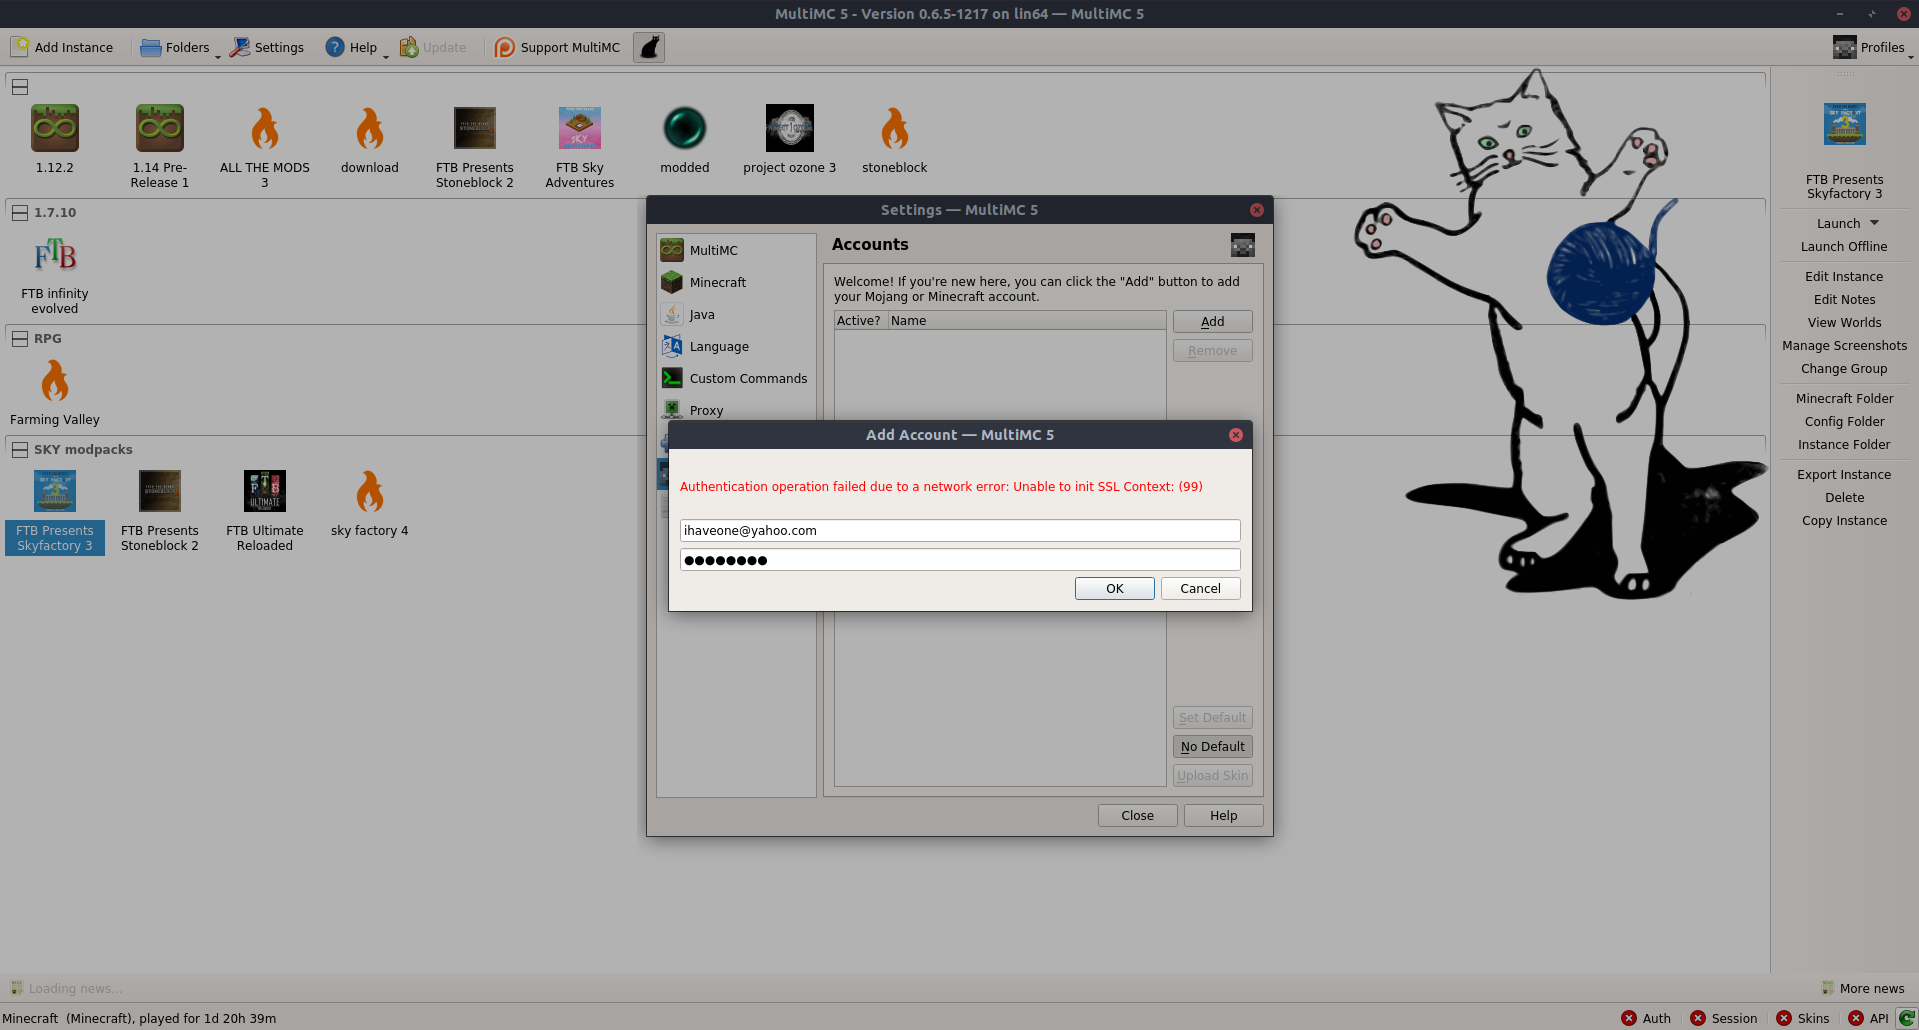Click the email field in Add Account

point(960,530)
